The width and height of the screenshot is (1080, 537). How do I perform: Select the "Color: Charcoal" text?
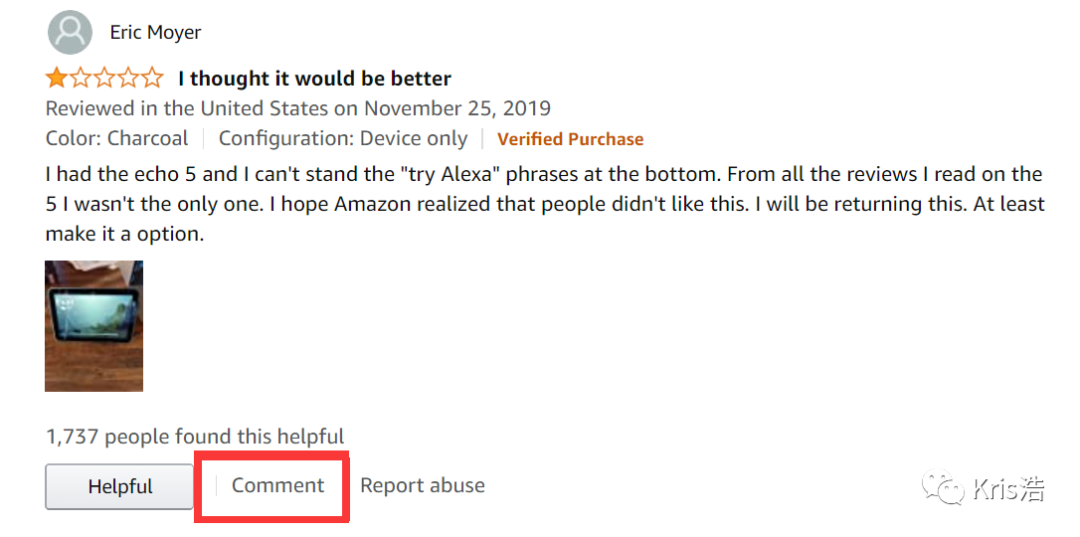pos(116,139)
